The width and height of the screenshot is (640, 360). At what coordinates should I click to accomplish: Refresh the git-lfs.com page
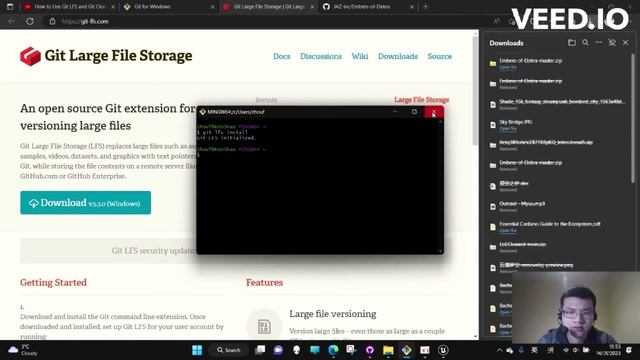tap(30, 21)
